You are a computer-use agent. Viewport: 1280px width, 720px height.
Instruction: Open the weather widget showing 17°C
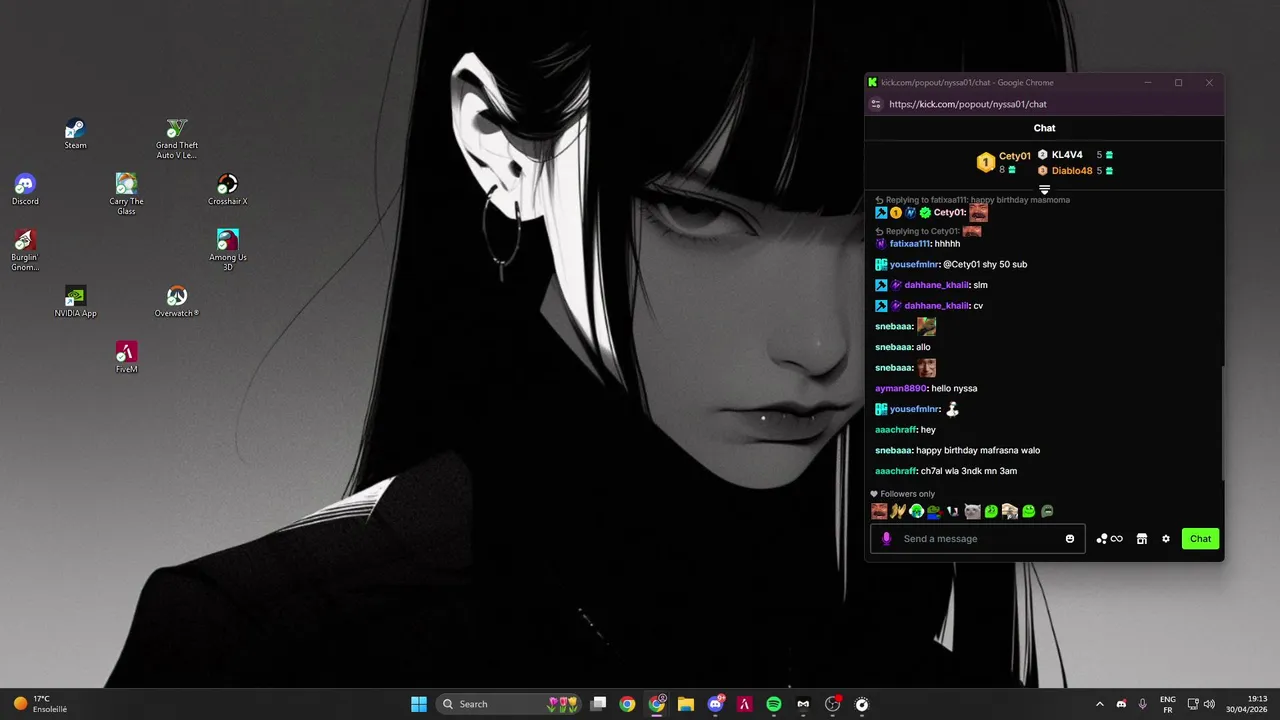click(x=40, y=704)
